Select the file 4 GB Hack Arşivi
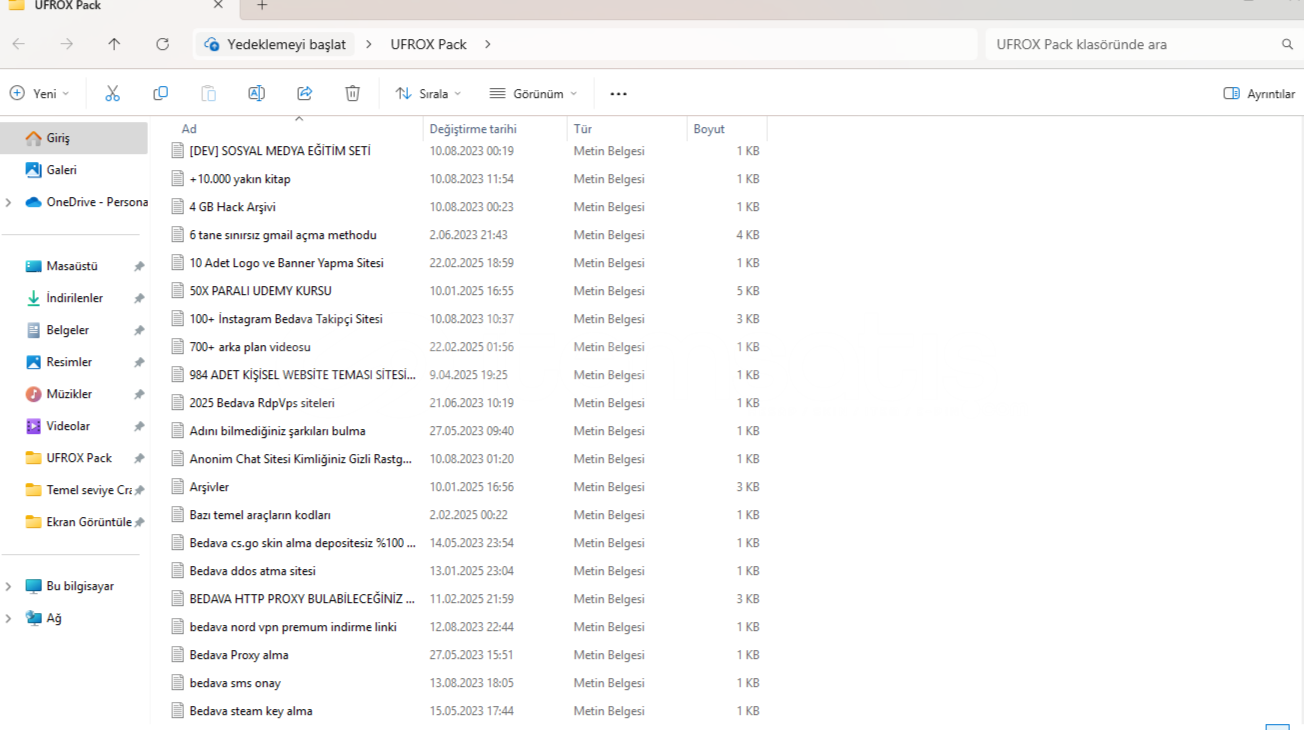This screenshot has width=1304, height=730. [232, 207]
